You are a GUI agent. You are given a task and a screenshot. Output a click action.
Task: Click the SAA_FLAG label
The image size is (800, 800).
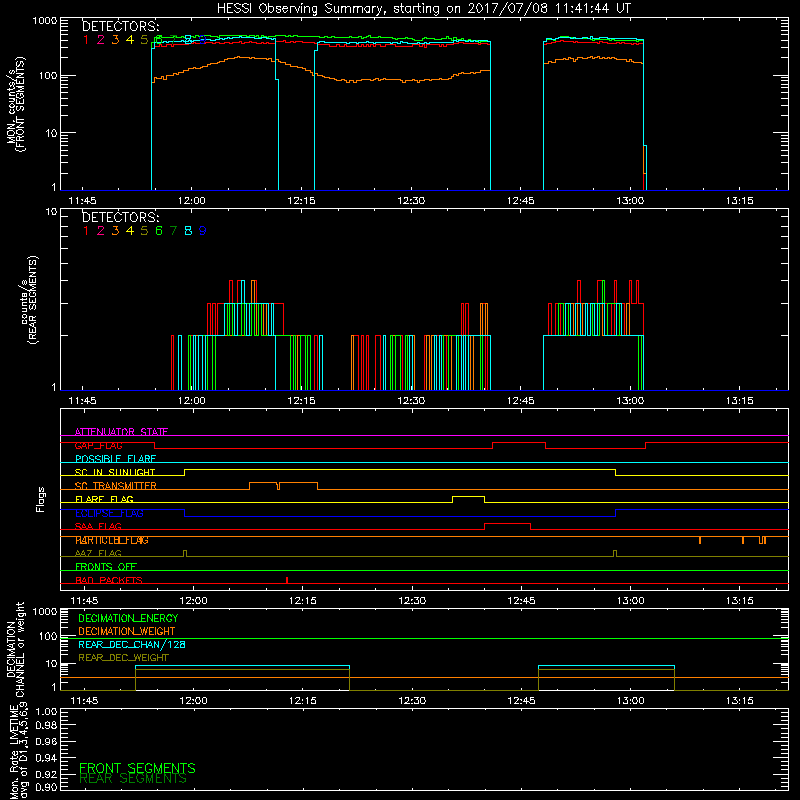click(98, 526)
